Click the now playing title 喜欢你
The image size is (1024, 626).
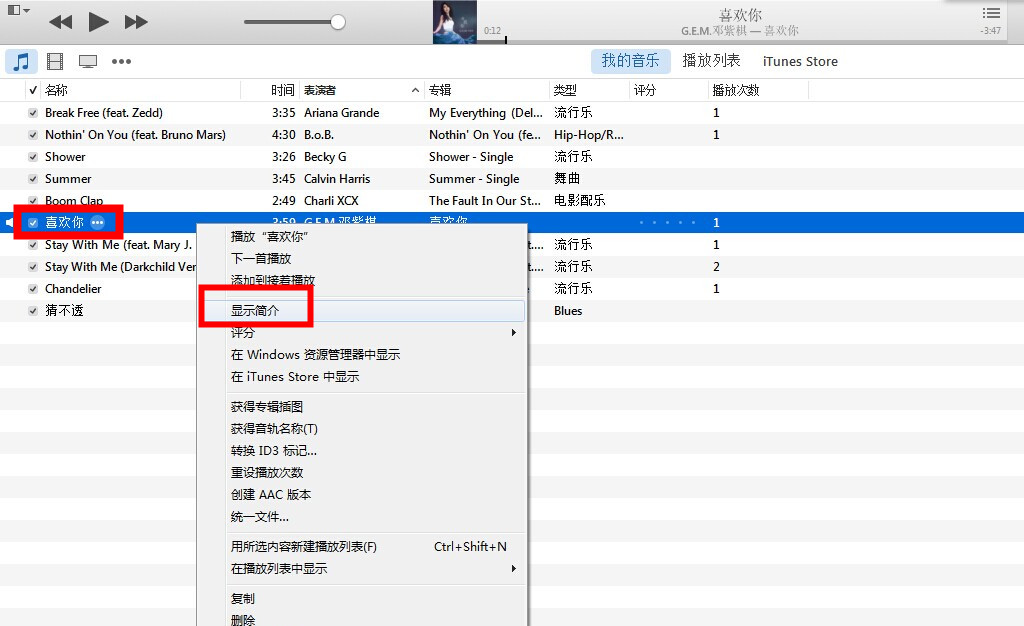pos(740,14)
